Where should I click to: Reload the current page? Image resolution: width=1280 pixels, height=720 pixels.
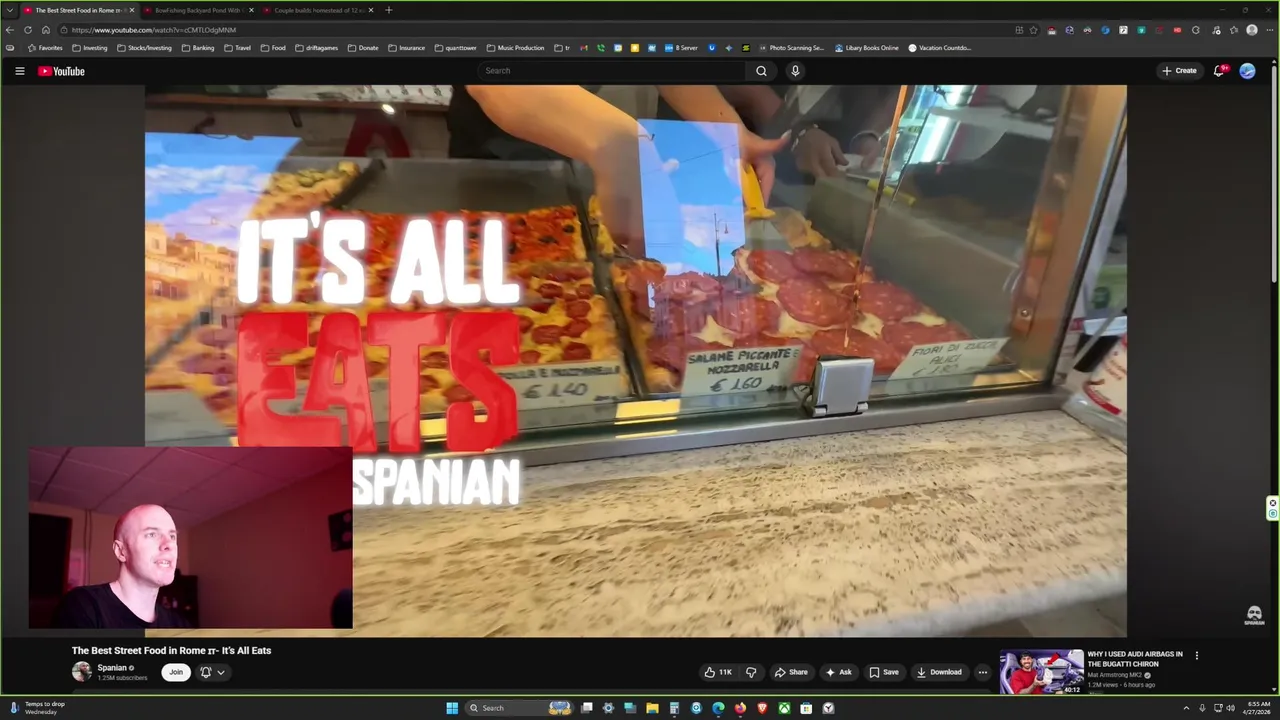pos(28,30)
